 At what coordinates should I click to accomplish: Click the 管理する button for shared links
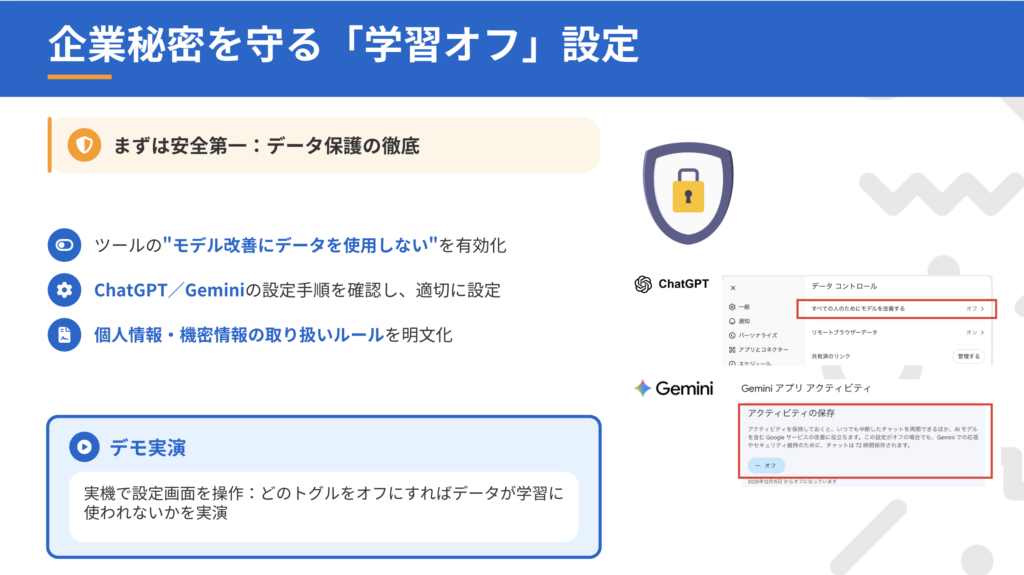pyautogui.click(x=968, y=356)
